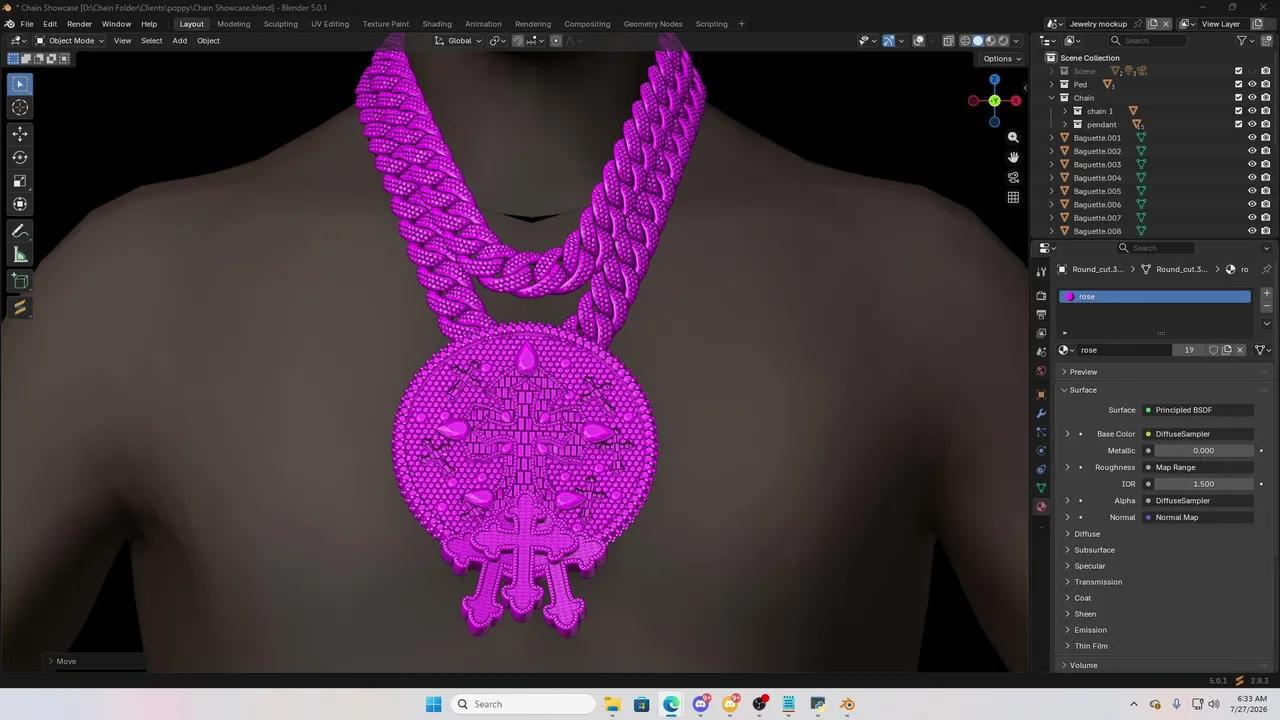Click the pan hand viewport gizmo
This screenshot has height=720, width=1280.
(x=1013, y=157)
